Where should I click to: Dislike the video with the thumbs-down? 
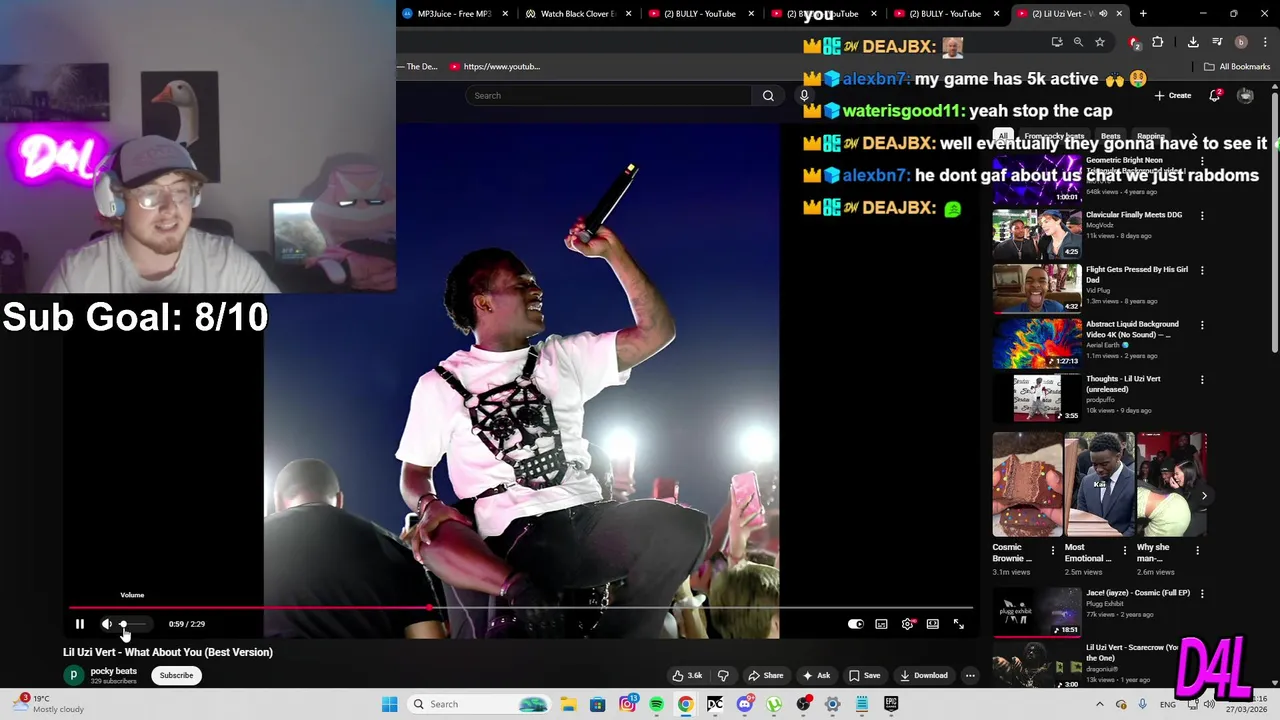723,675
